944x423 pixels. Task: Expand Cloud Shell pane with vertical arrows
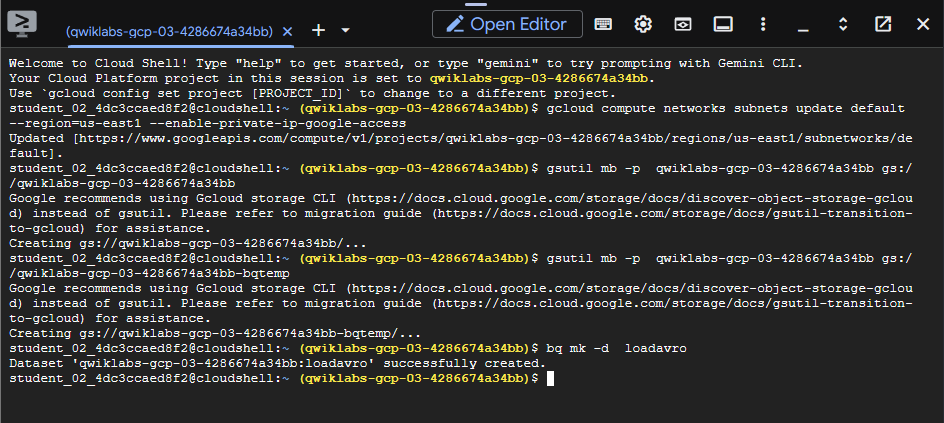(843, 24)
